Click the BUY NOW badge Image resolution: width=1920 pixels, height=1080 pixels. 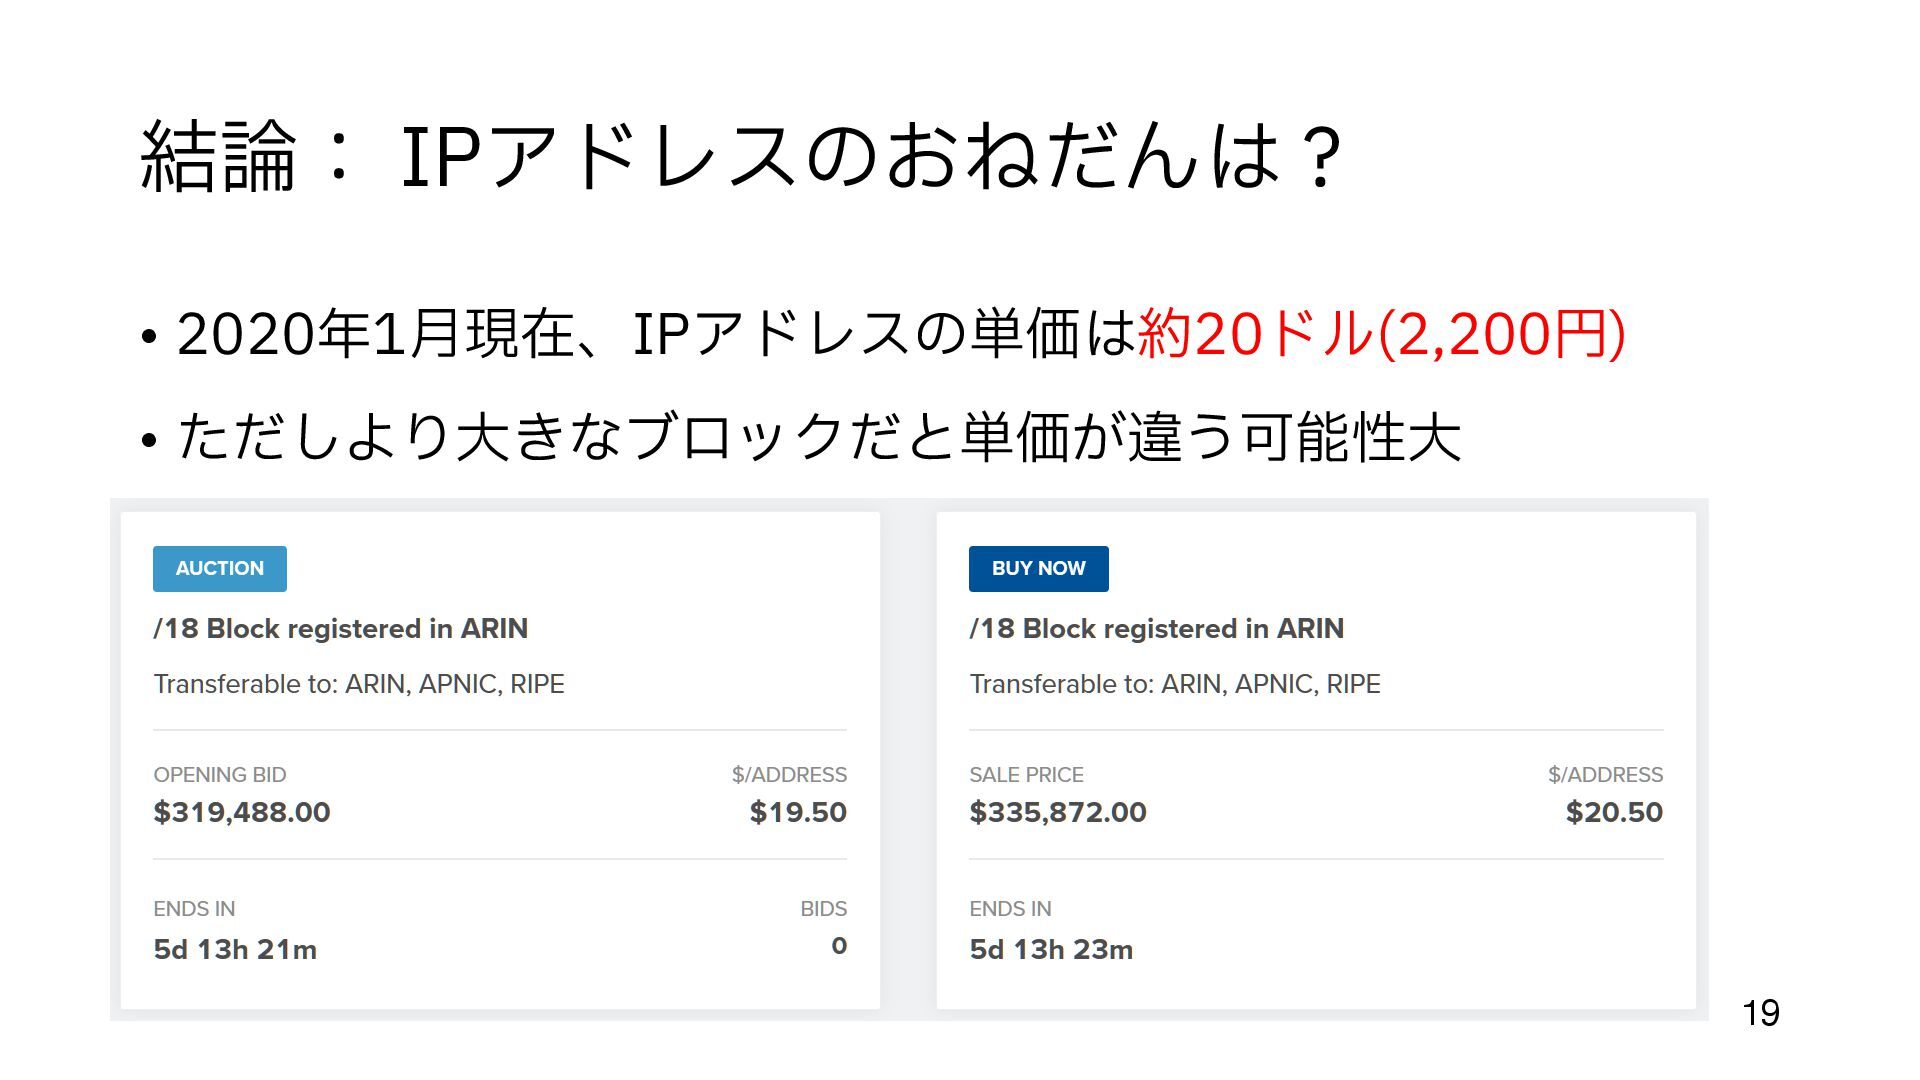(x=1038, y=569)
